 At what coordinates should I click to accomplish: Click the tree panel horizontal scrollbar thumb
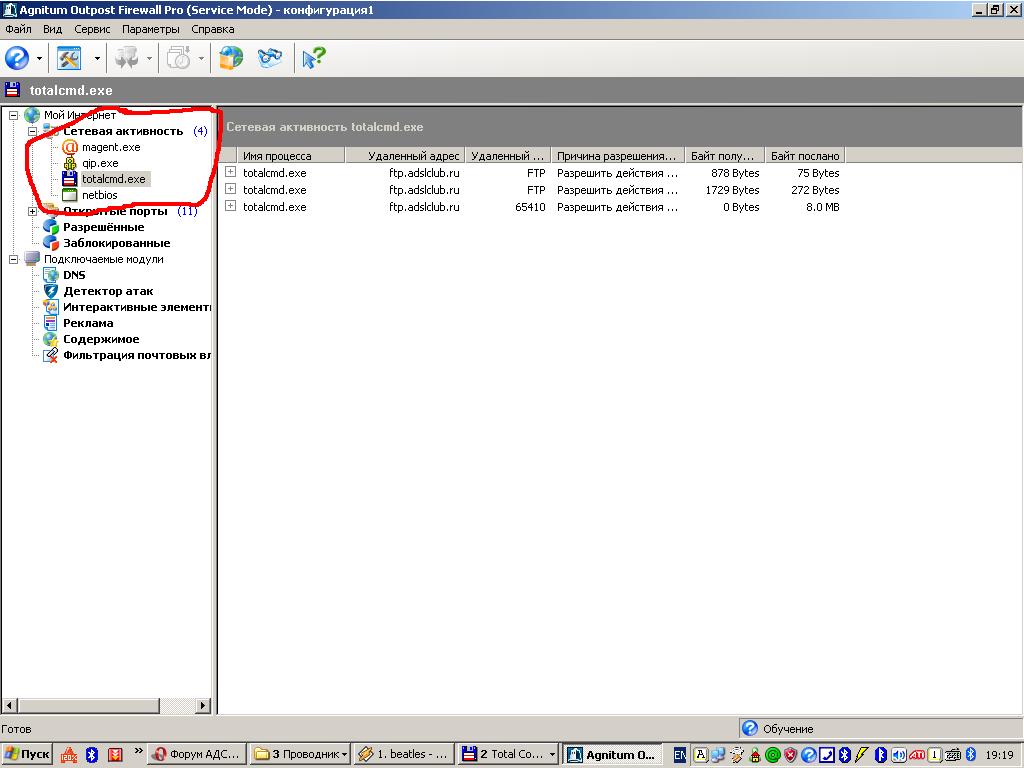pos(89,705)
